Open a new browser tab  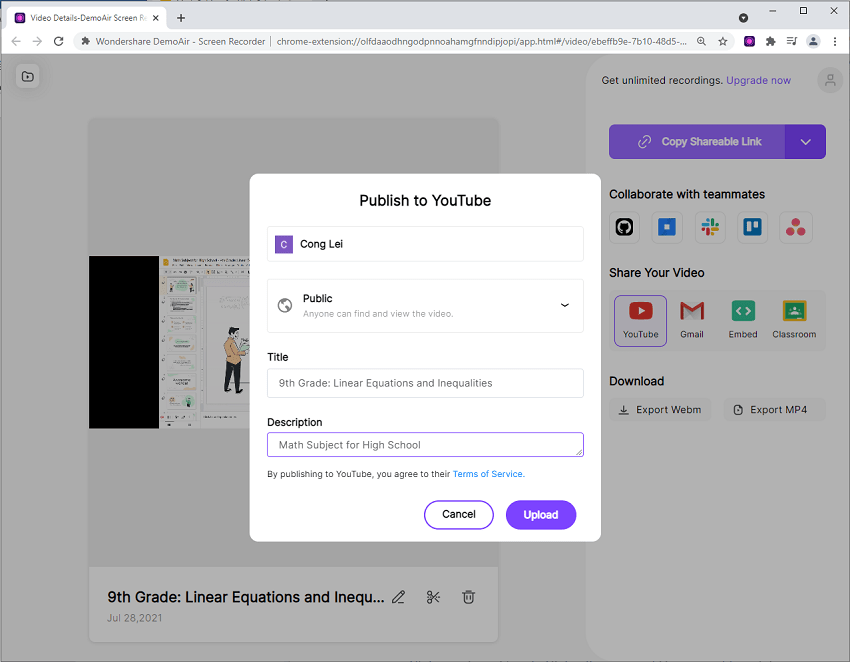181,18
